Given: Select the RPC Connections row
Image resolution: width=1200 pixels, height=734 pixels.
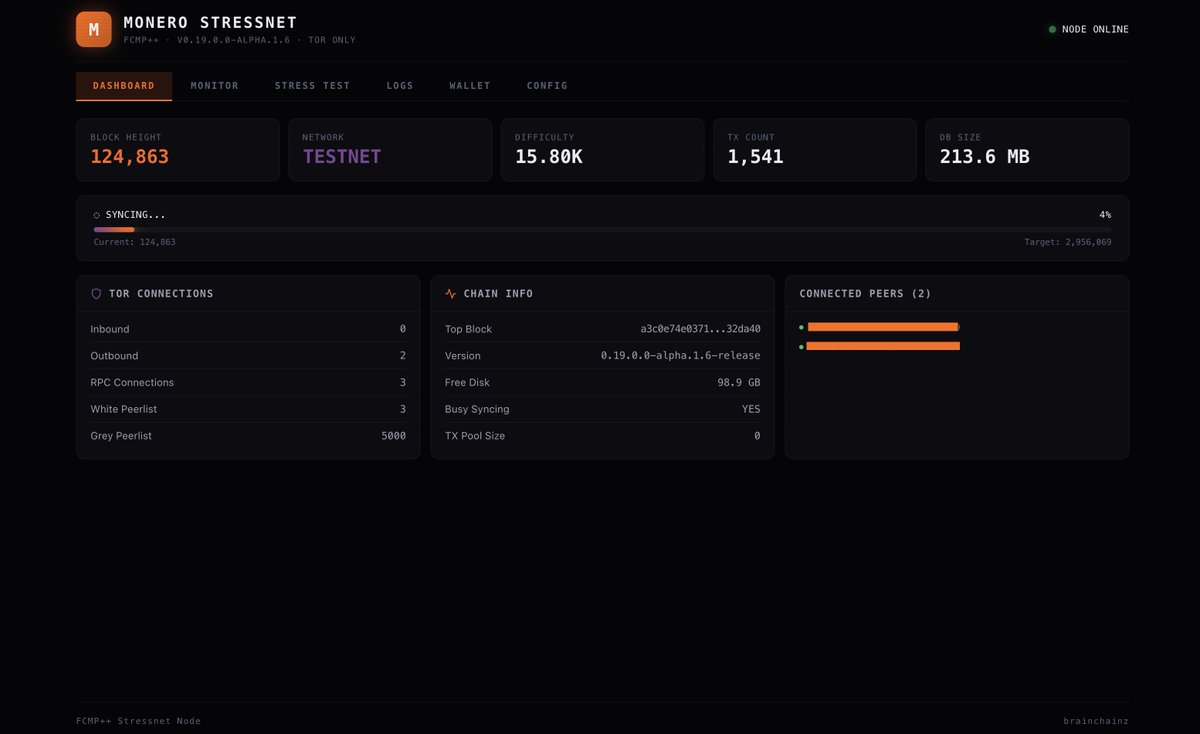Looking at the screenshot, I should [248, 383].
